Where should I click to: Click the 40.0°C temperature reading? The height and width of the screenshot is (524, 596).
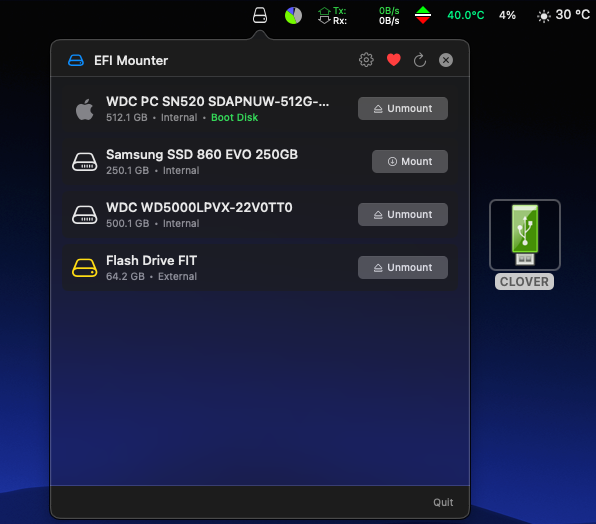pyautogui.click(x=466, y=15)
